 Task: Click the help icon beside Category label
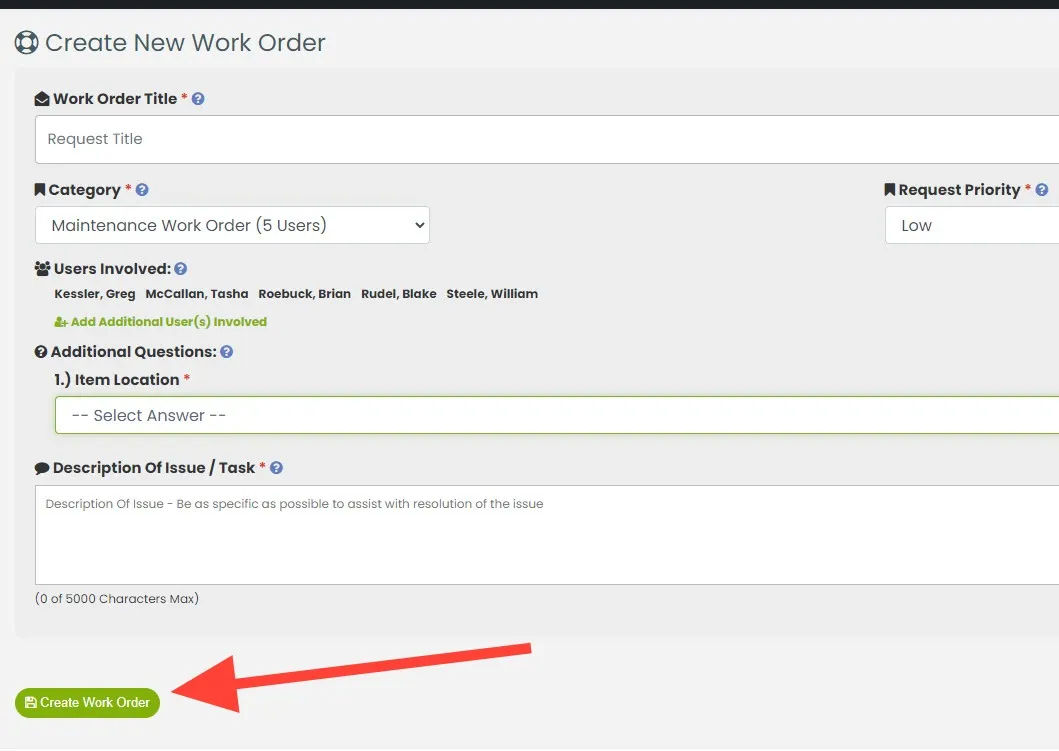[x=142, y=190]
